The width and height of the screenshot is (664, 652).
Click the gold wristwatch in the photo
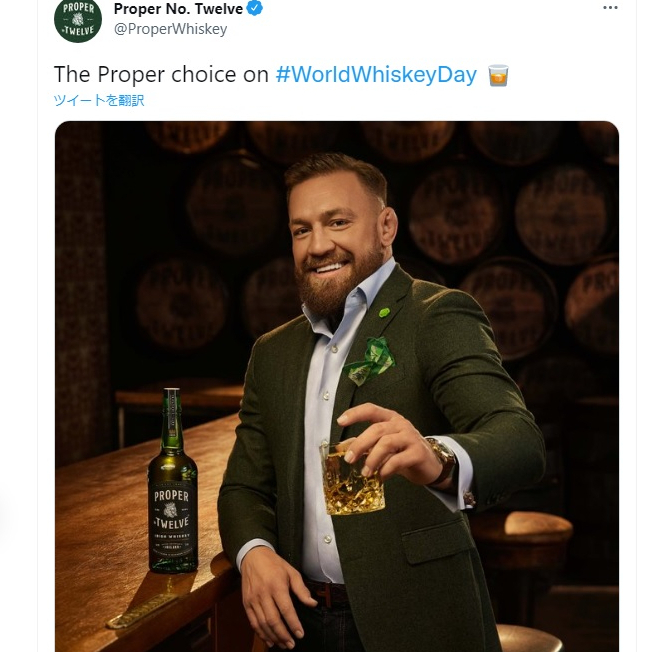441,459
